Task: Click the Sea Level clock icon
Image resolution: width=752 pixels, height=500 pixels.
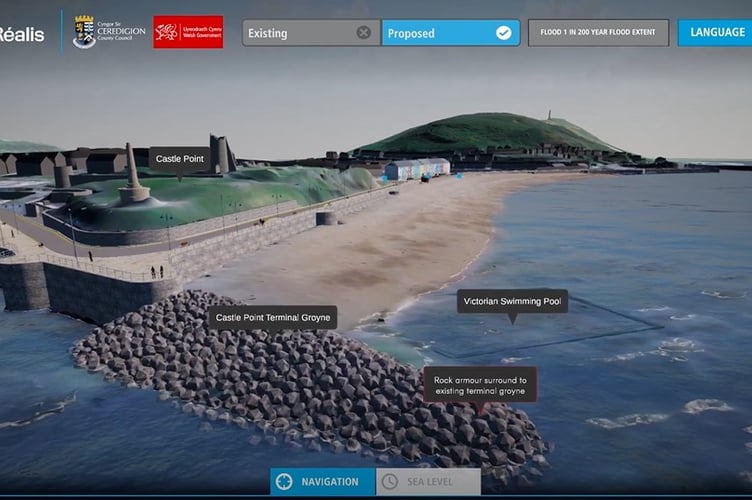Action: 390,481
